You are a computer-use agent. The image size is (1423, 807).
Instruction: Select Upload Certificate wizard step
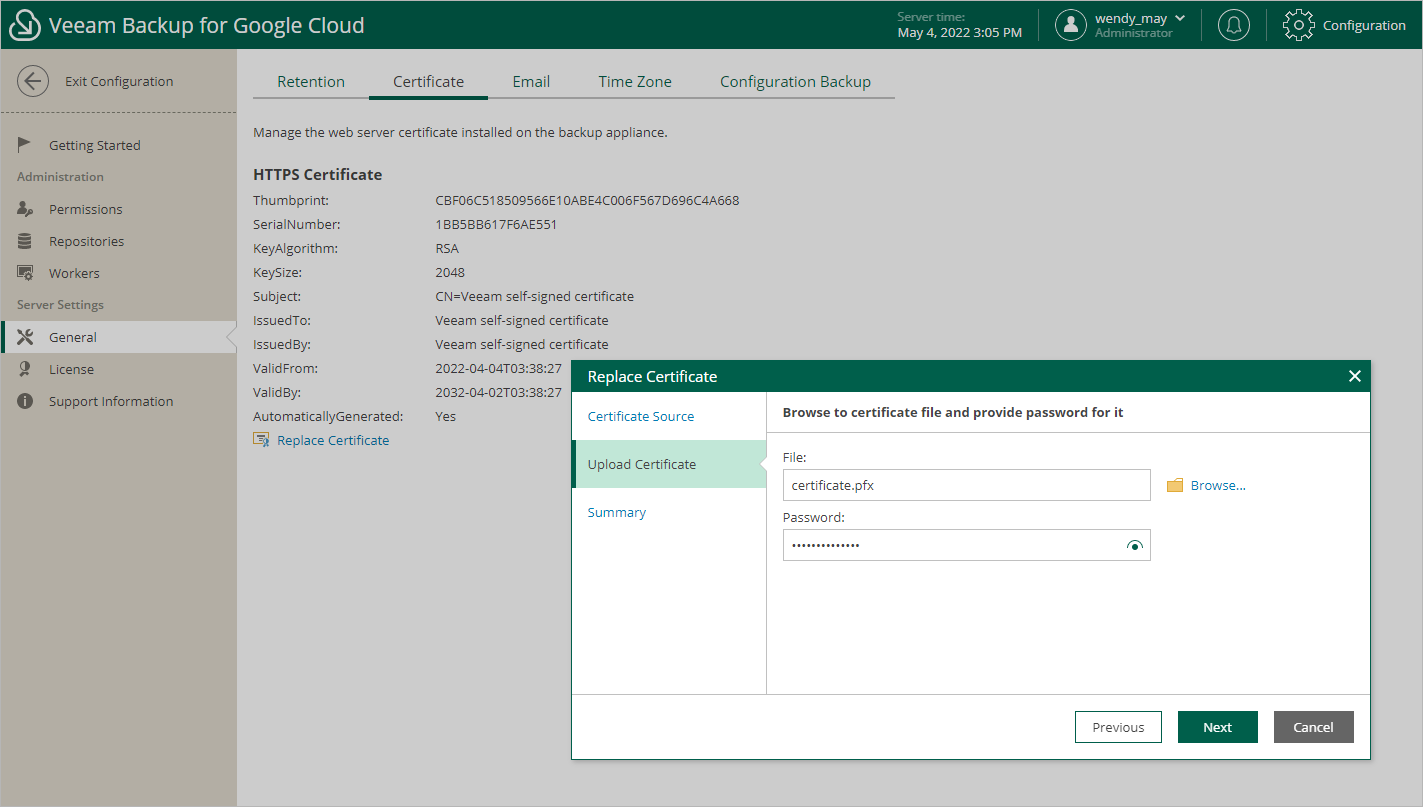669,464
